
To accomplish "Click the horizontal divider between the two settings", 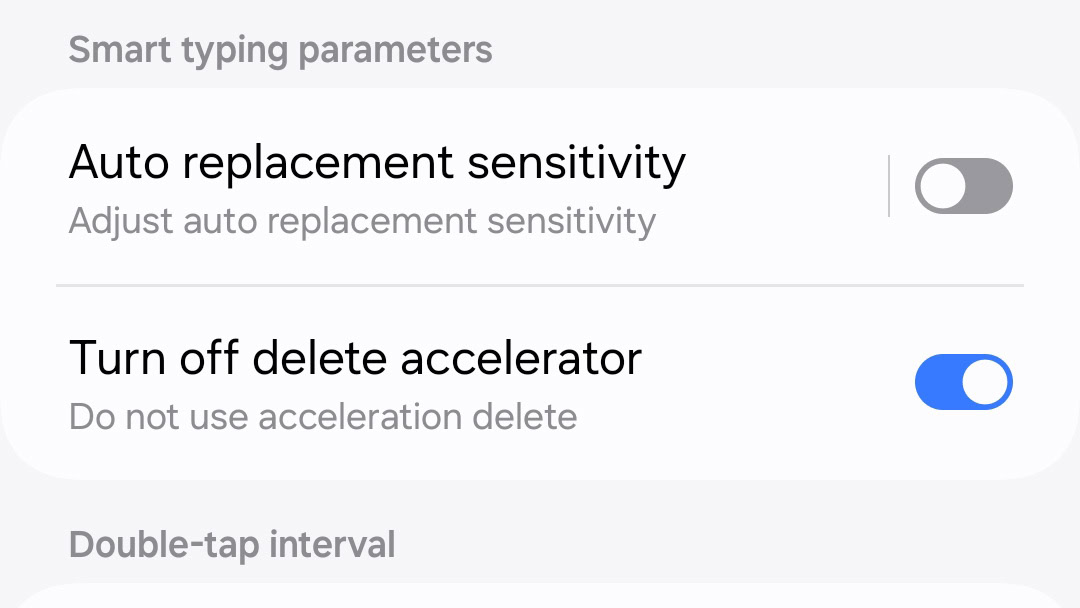I will [540, 285].
